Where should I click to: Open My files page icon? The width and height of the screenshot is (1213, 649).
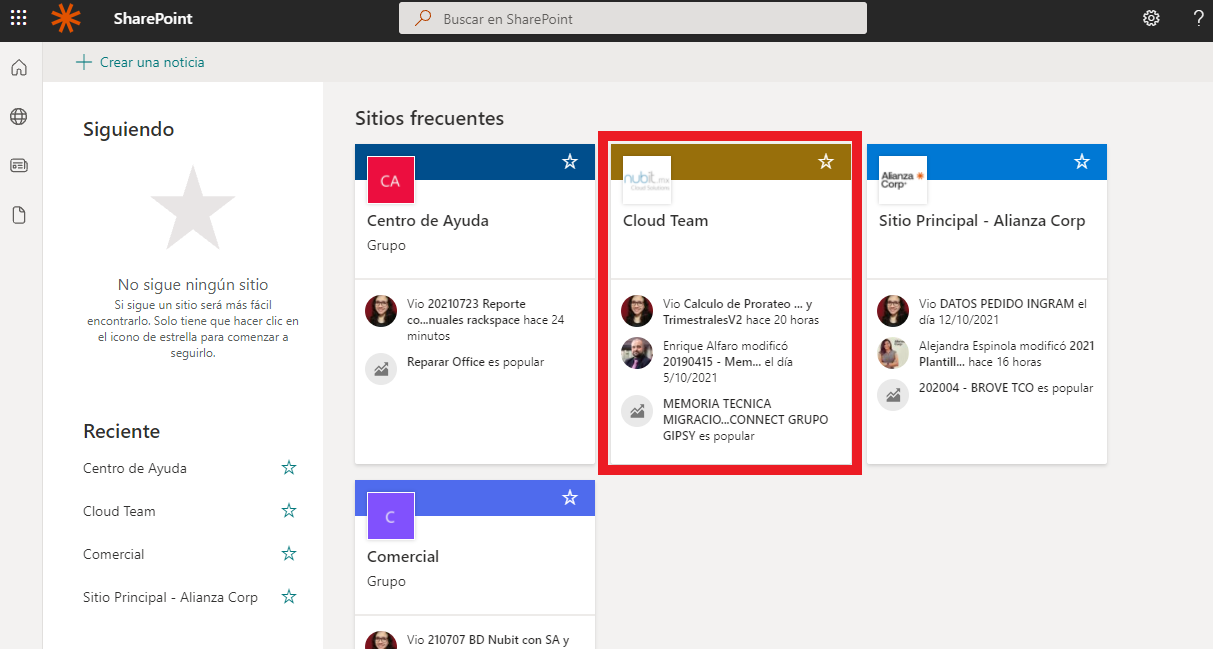click(19, 215)
